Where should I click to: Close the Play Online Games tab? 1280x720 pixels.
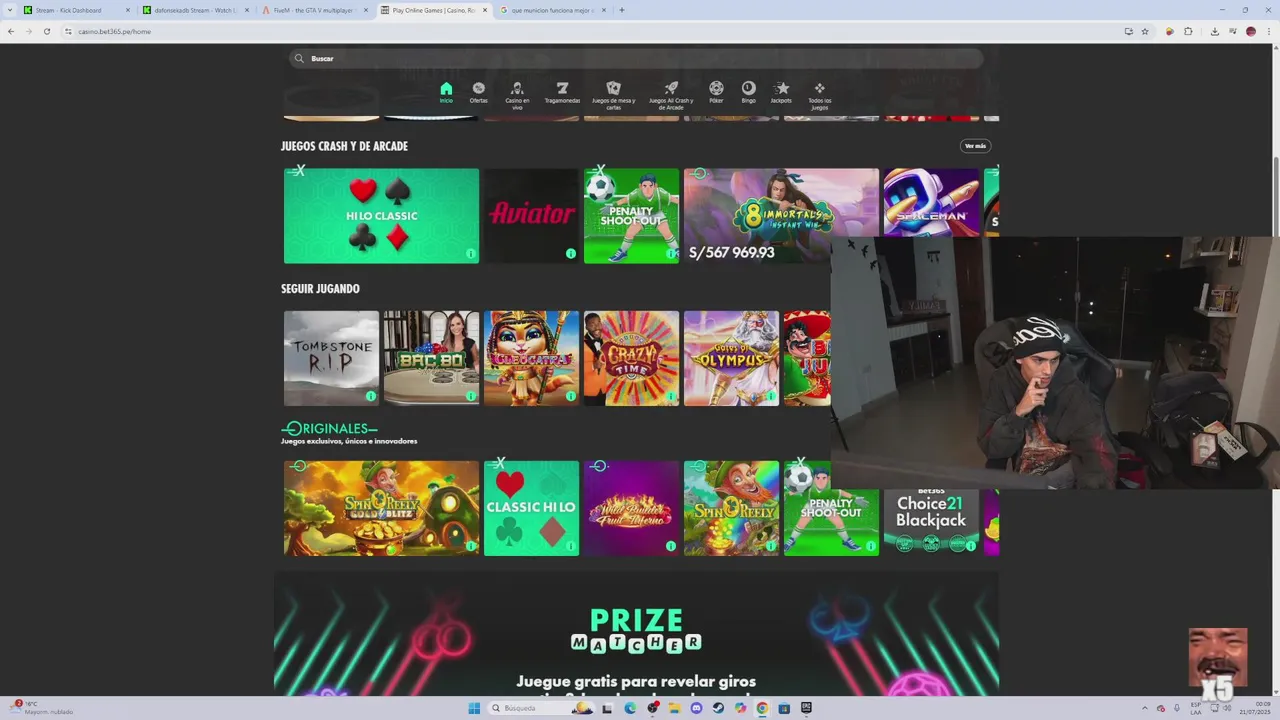coord(485,10)
